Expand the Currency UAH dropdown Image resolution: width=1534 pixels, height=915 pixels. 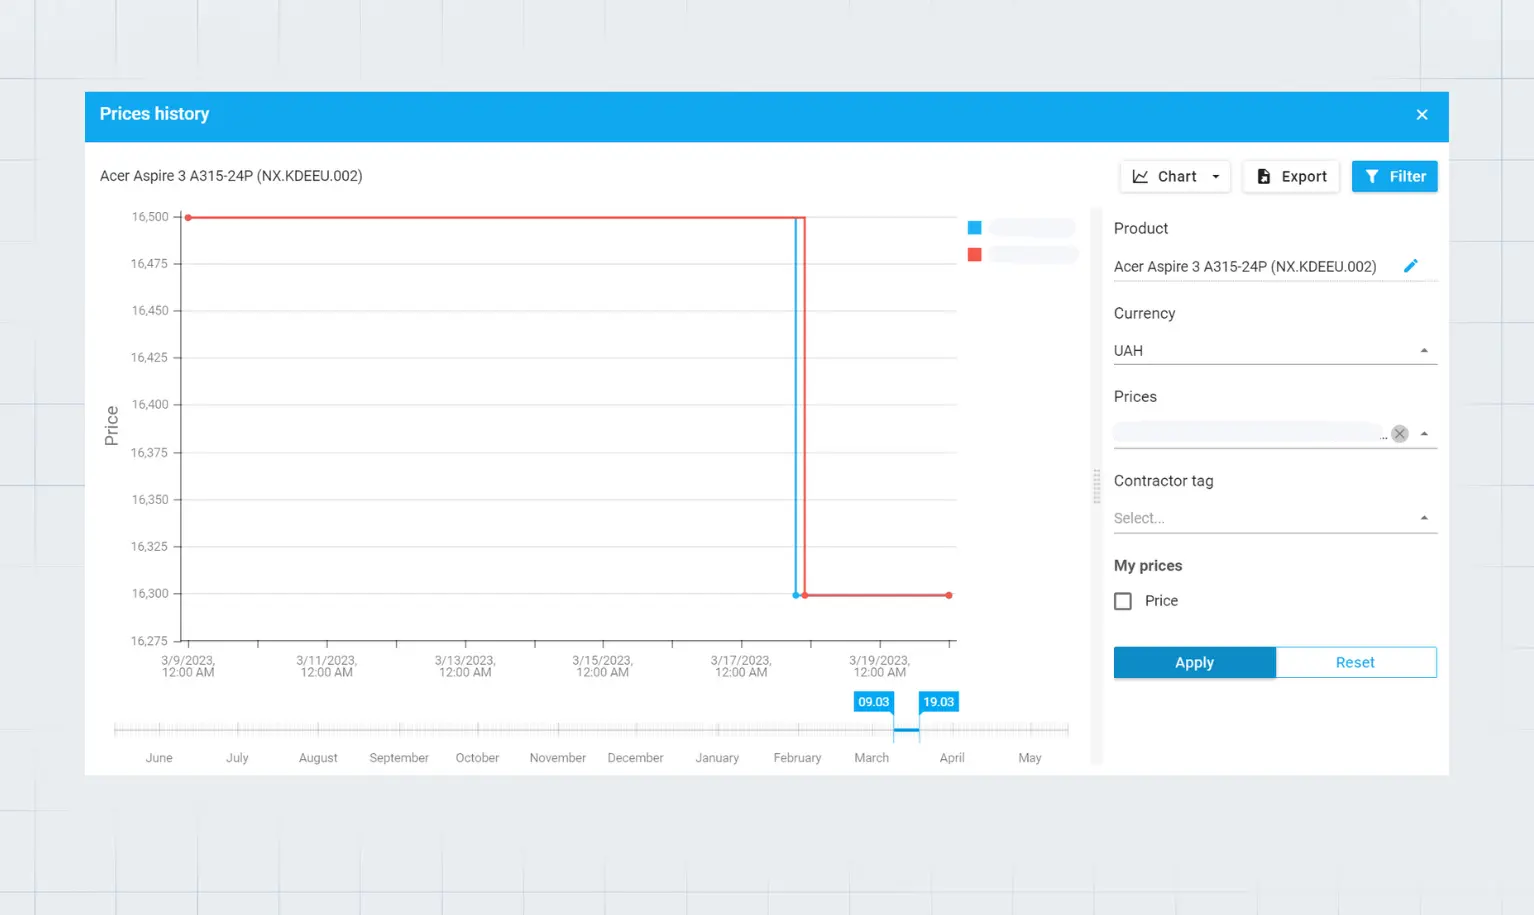click(1423, 351)
